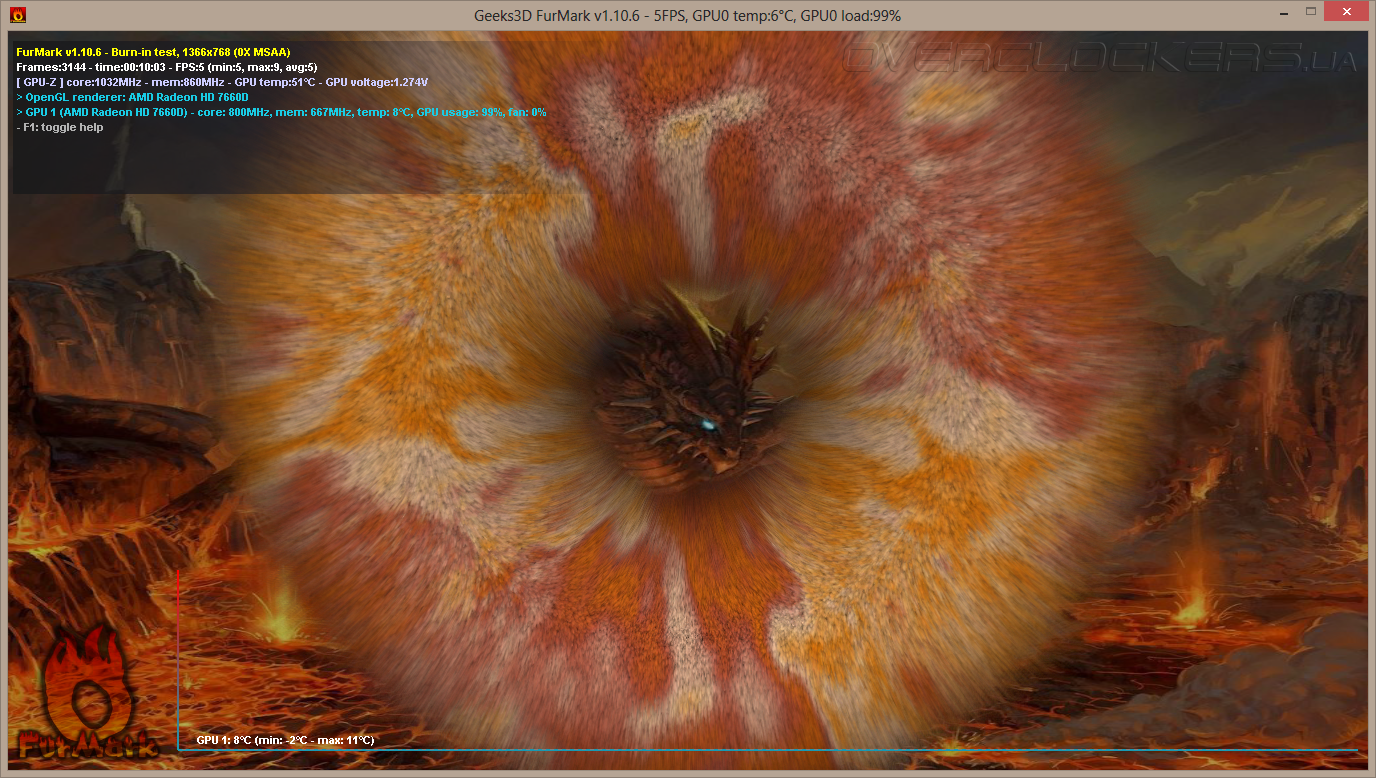Click the 'GPU 1: 8°C' temperature graph label
The height and width of the screenshot is (778, 1376).
click(x=285, y=740)
